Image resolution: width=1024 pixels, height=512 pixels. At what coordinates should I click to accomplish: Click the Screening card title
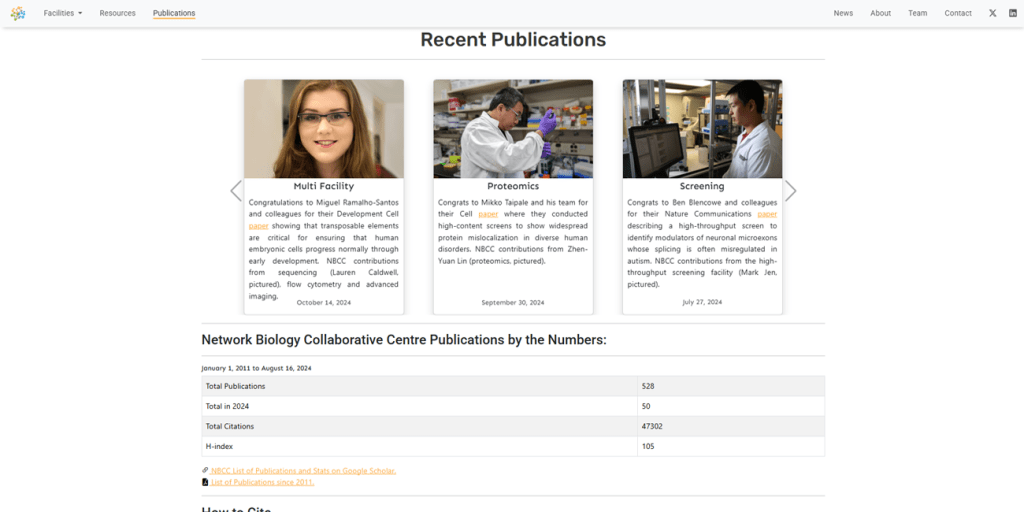pos(702,186)
